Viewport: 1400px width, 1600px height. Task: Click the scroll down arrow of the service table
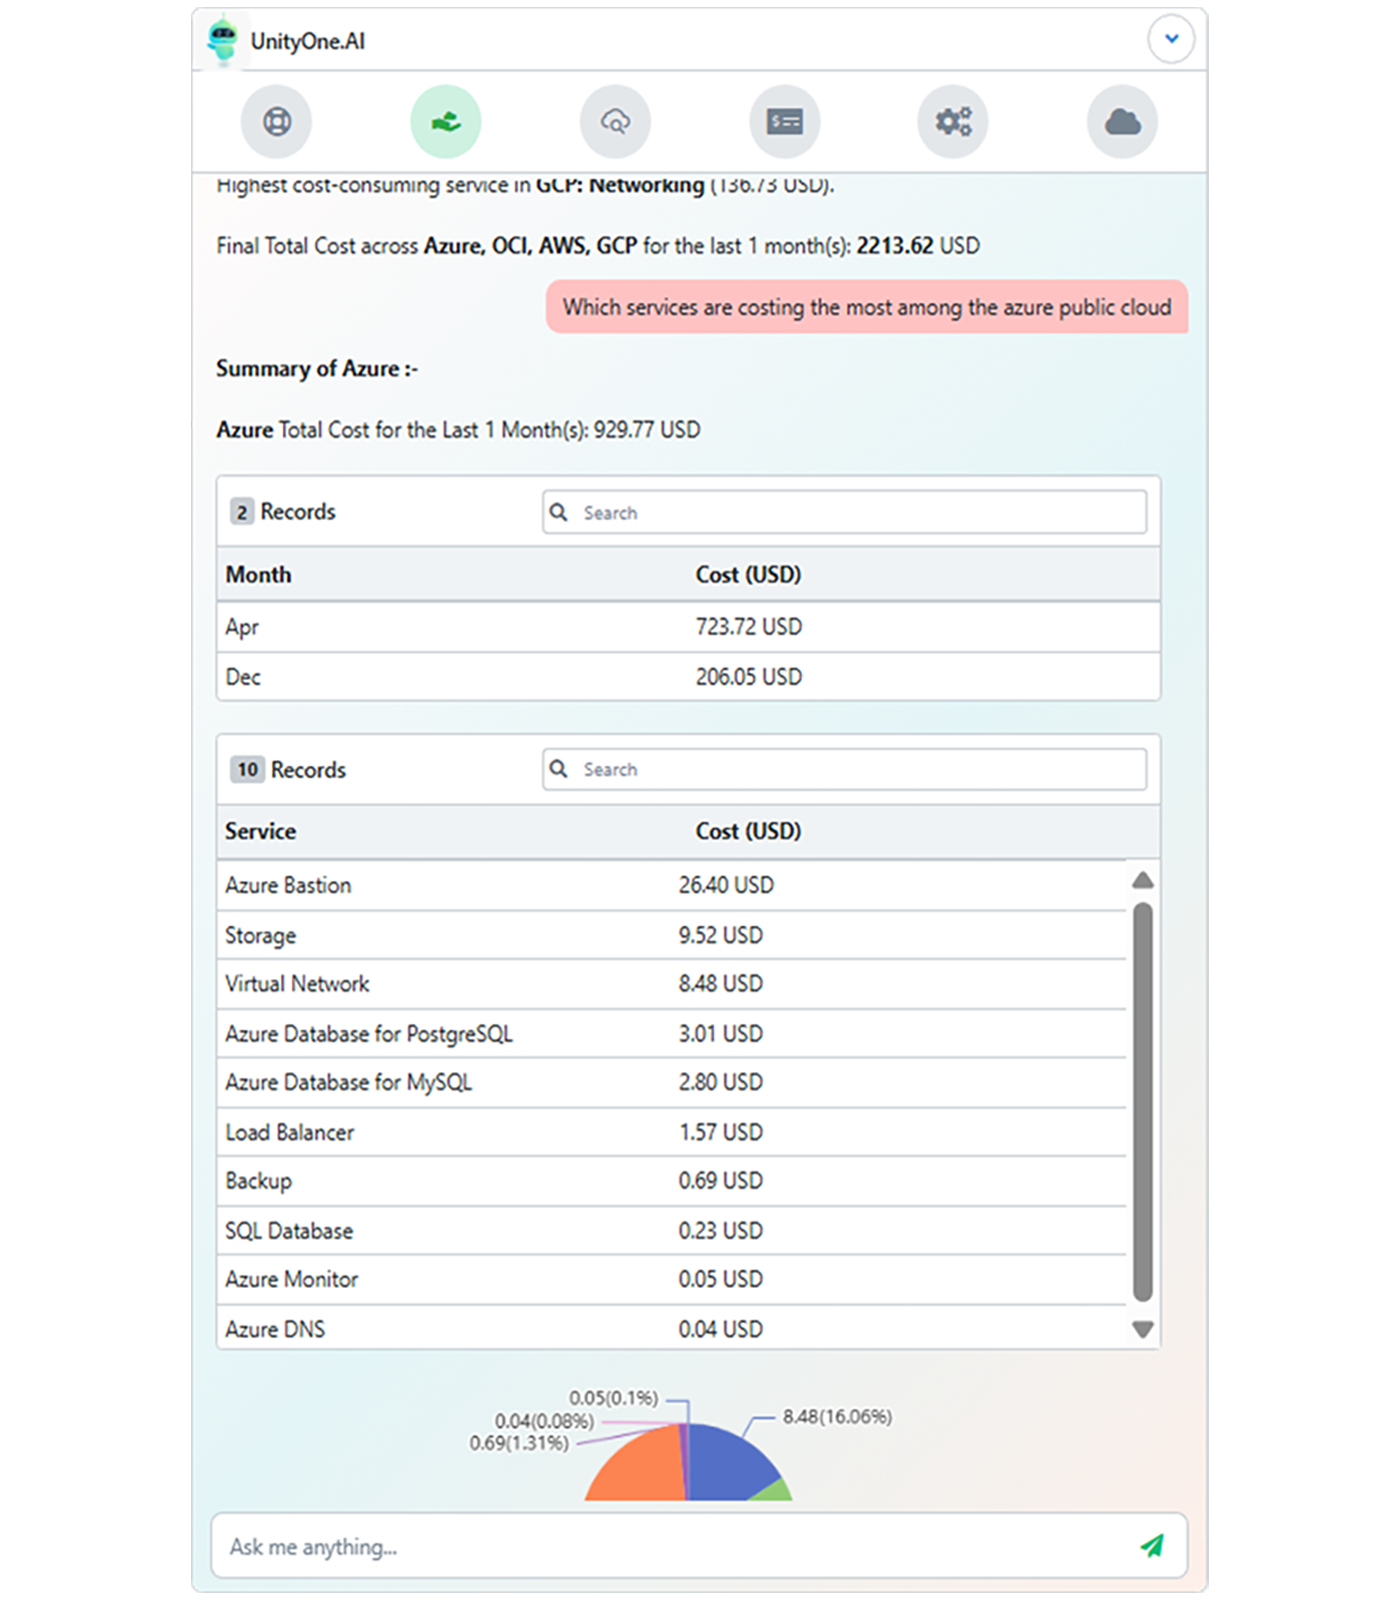(x=1143, y=1330)
